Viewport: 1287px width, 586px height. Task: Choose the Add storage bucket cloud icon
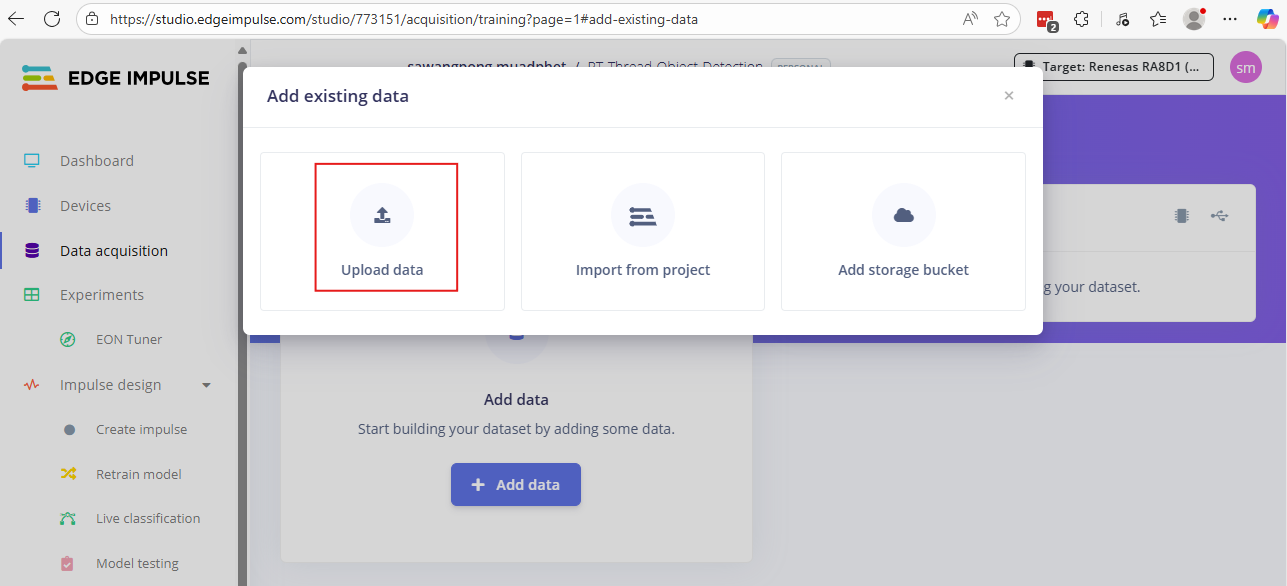[903, 215]
